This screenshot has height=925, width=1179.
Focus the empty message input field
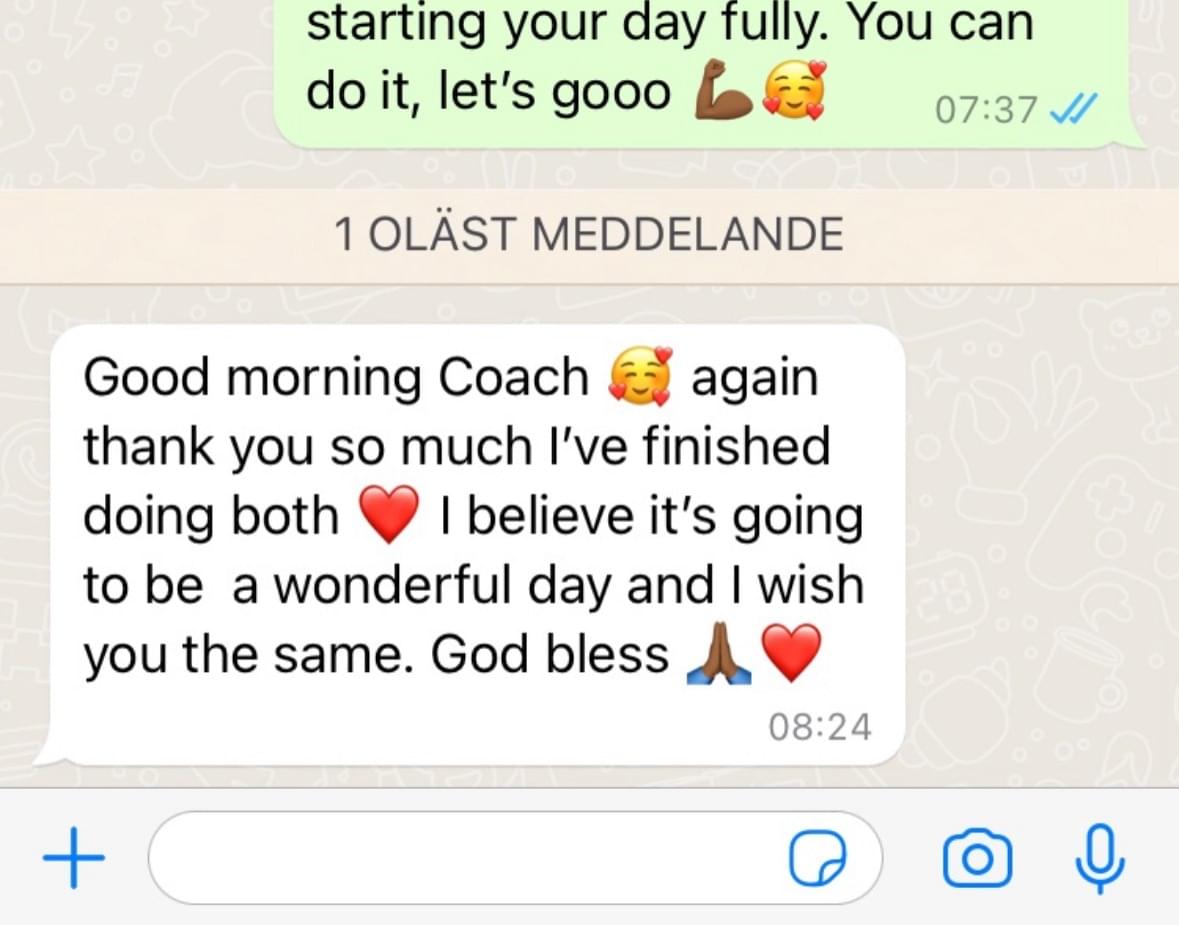click(x=515, y=858)
